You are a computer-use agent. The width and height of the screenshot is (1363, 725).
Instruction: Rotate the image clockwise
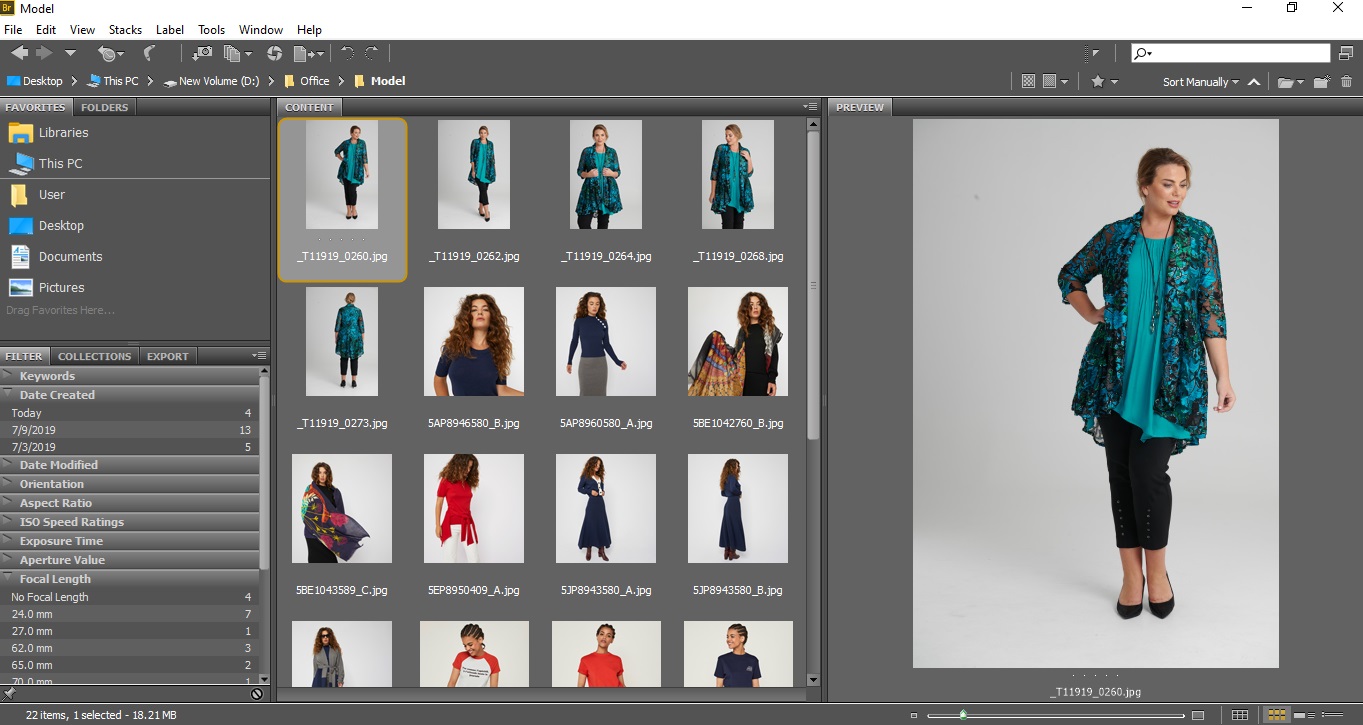click(371, 53)
